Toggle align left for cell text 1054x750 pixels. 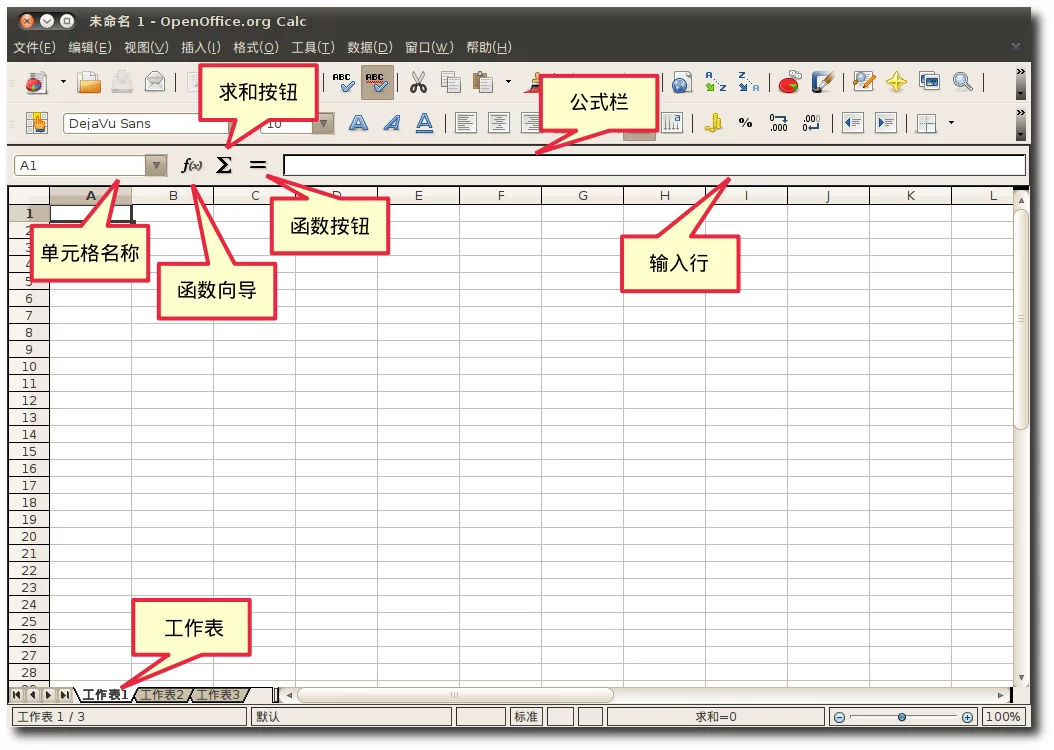point(465,123)
